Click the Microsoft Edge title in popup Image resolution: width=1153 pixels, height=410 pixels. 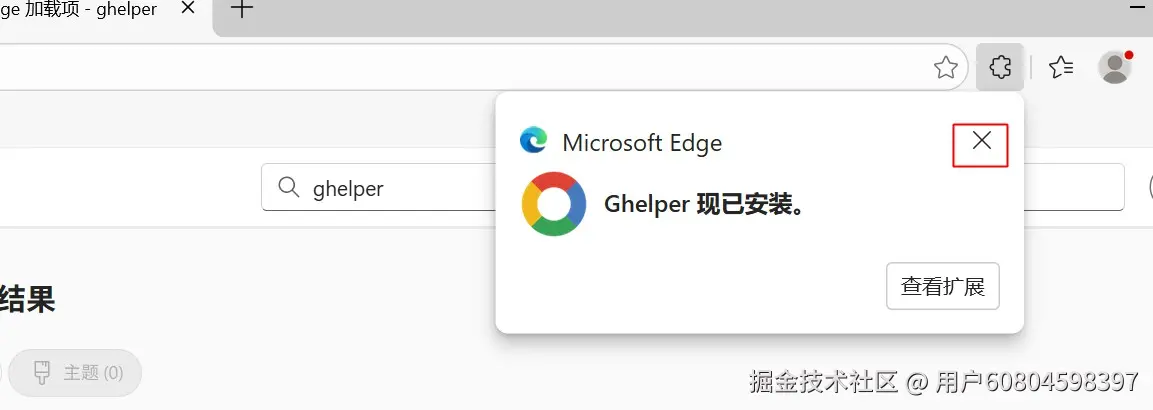pyautogui.click(x=642, y=143)
